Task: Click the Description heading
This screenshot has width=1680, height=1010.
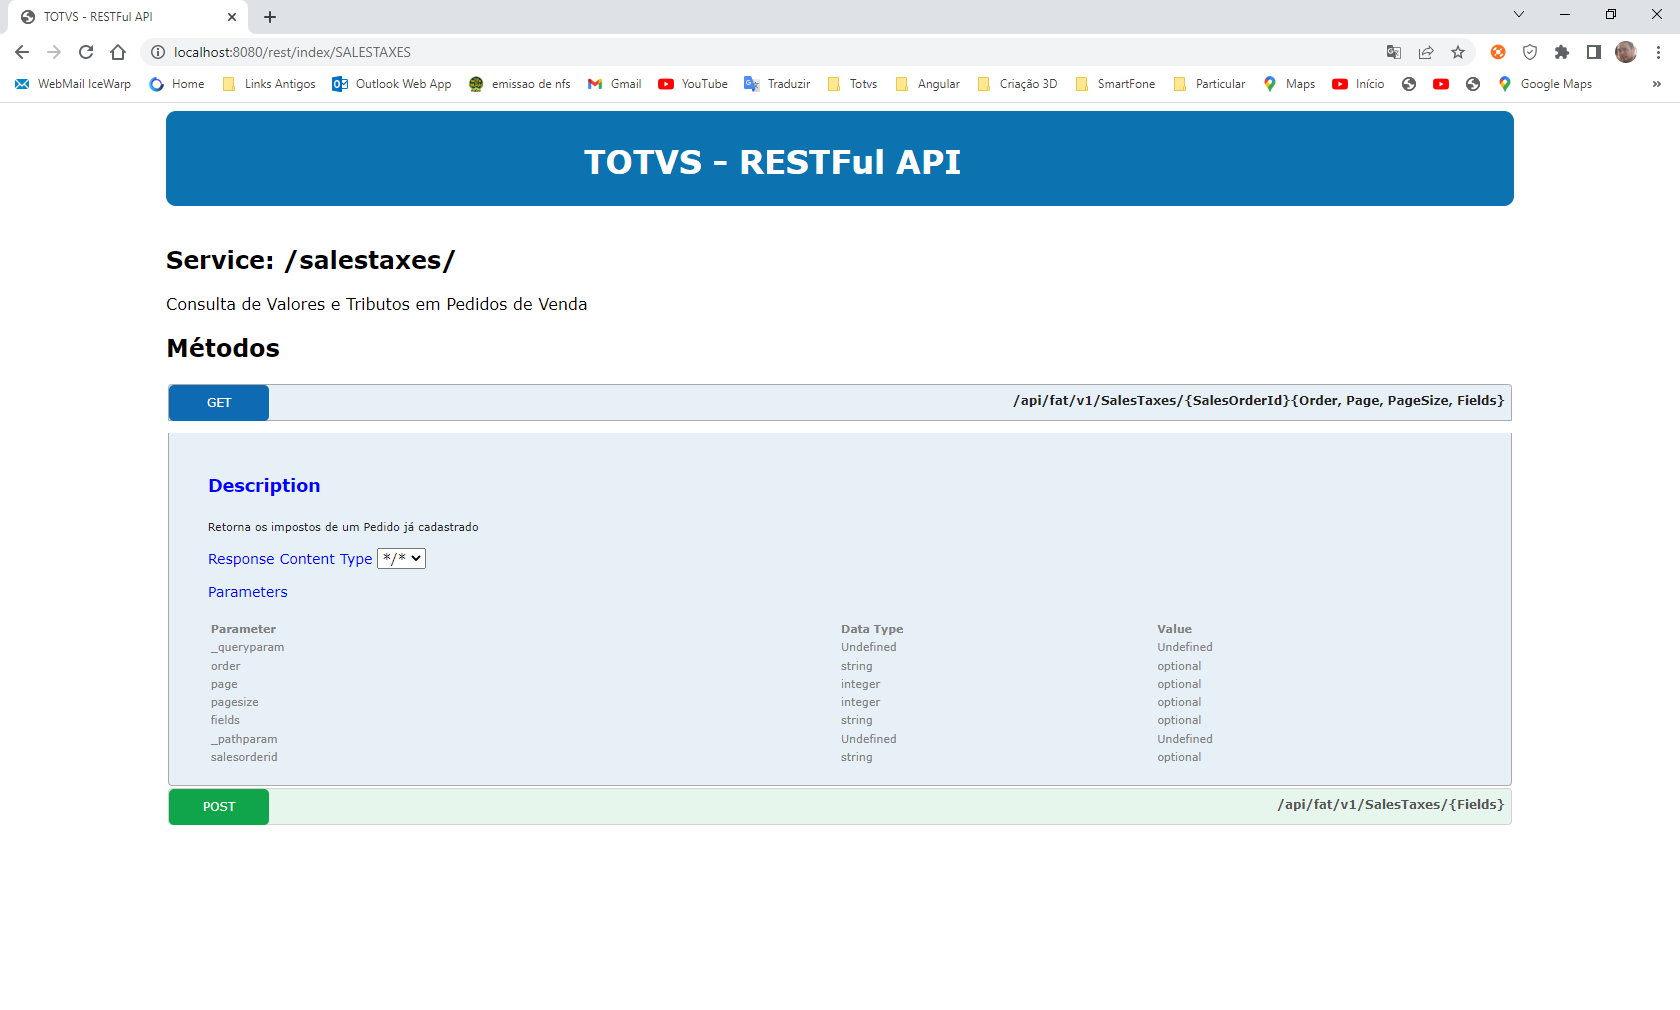Action: (x=264, y=485)
